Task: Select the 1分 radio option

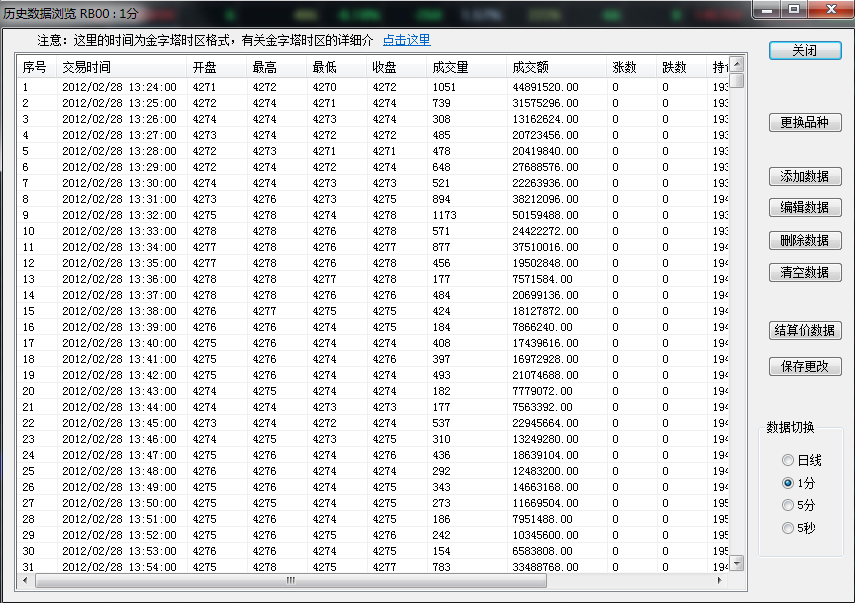Action: click(788, 483)
